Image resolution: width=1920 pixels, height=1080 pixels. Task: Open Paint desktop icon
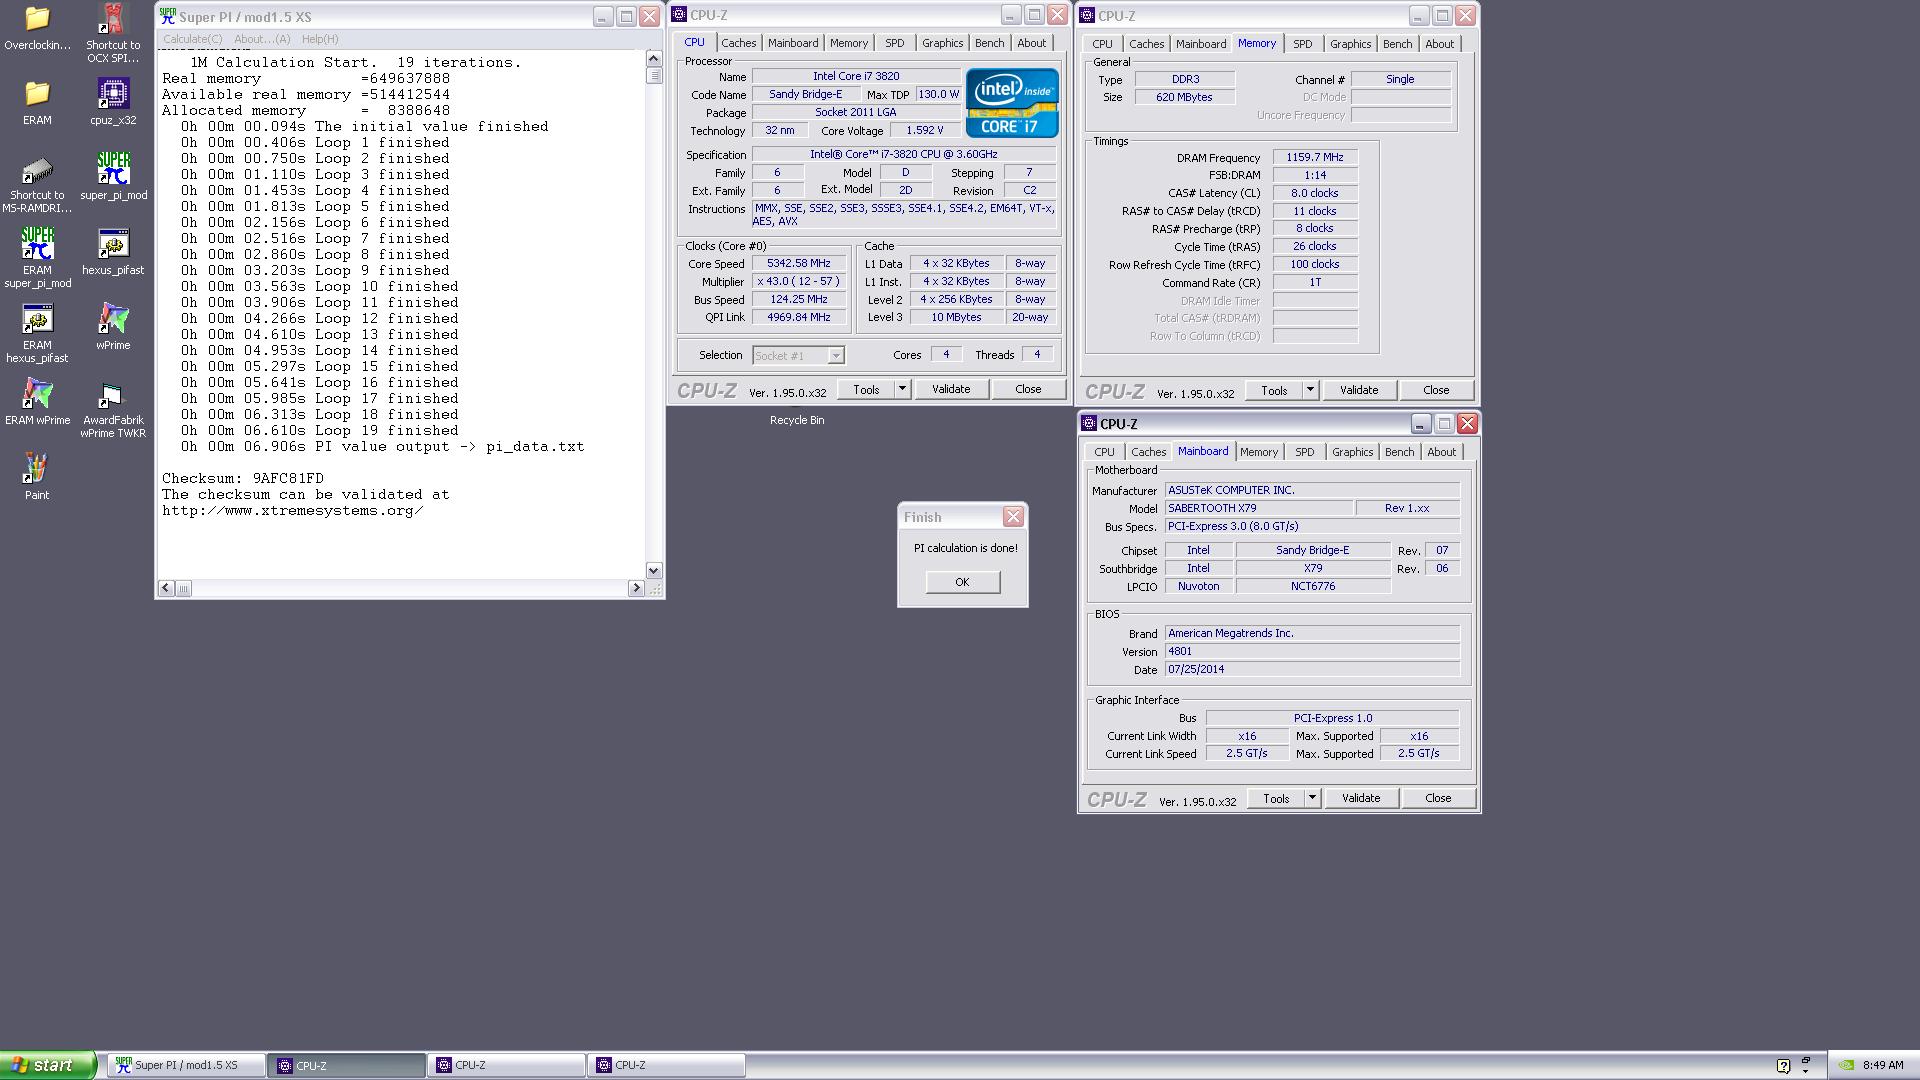coord(37,477)
